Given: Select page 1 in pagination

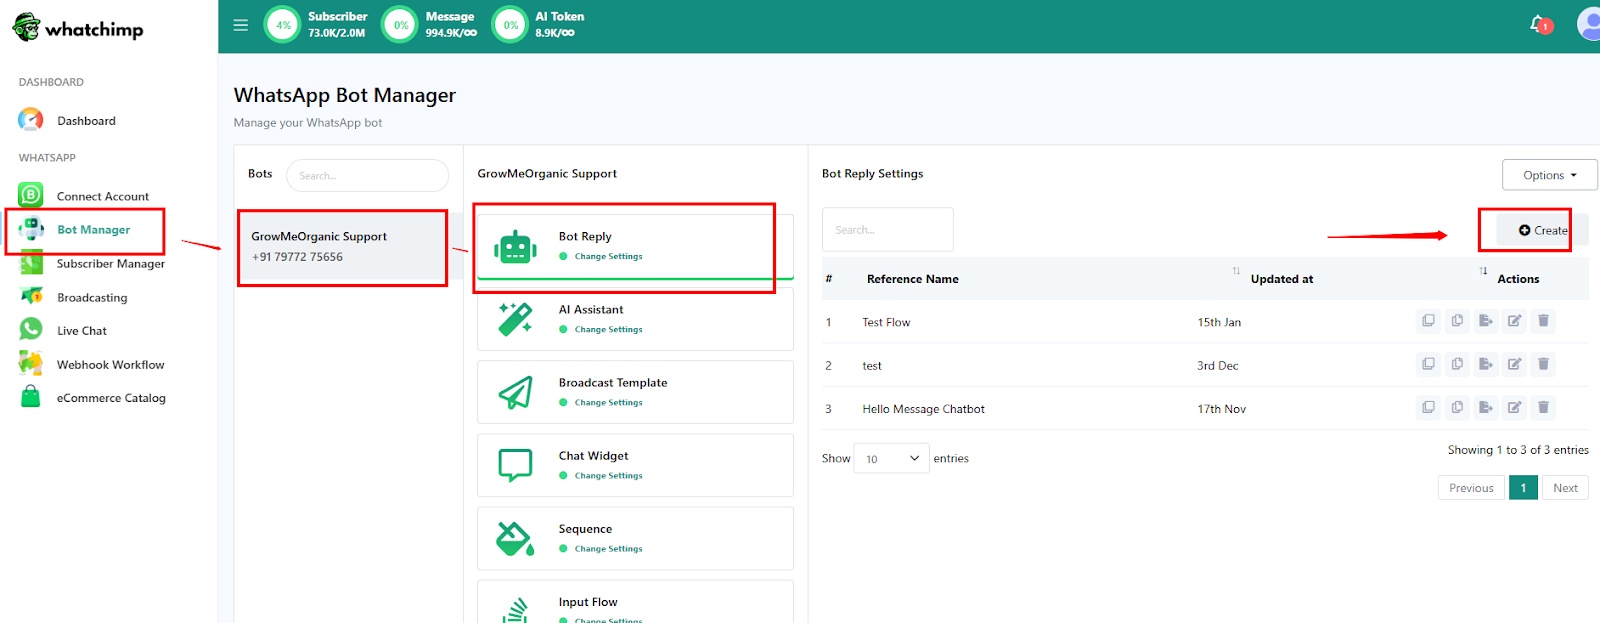Looking at the screenshot, I should coord(1523,488).
